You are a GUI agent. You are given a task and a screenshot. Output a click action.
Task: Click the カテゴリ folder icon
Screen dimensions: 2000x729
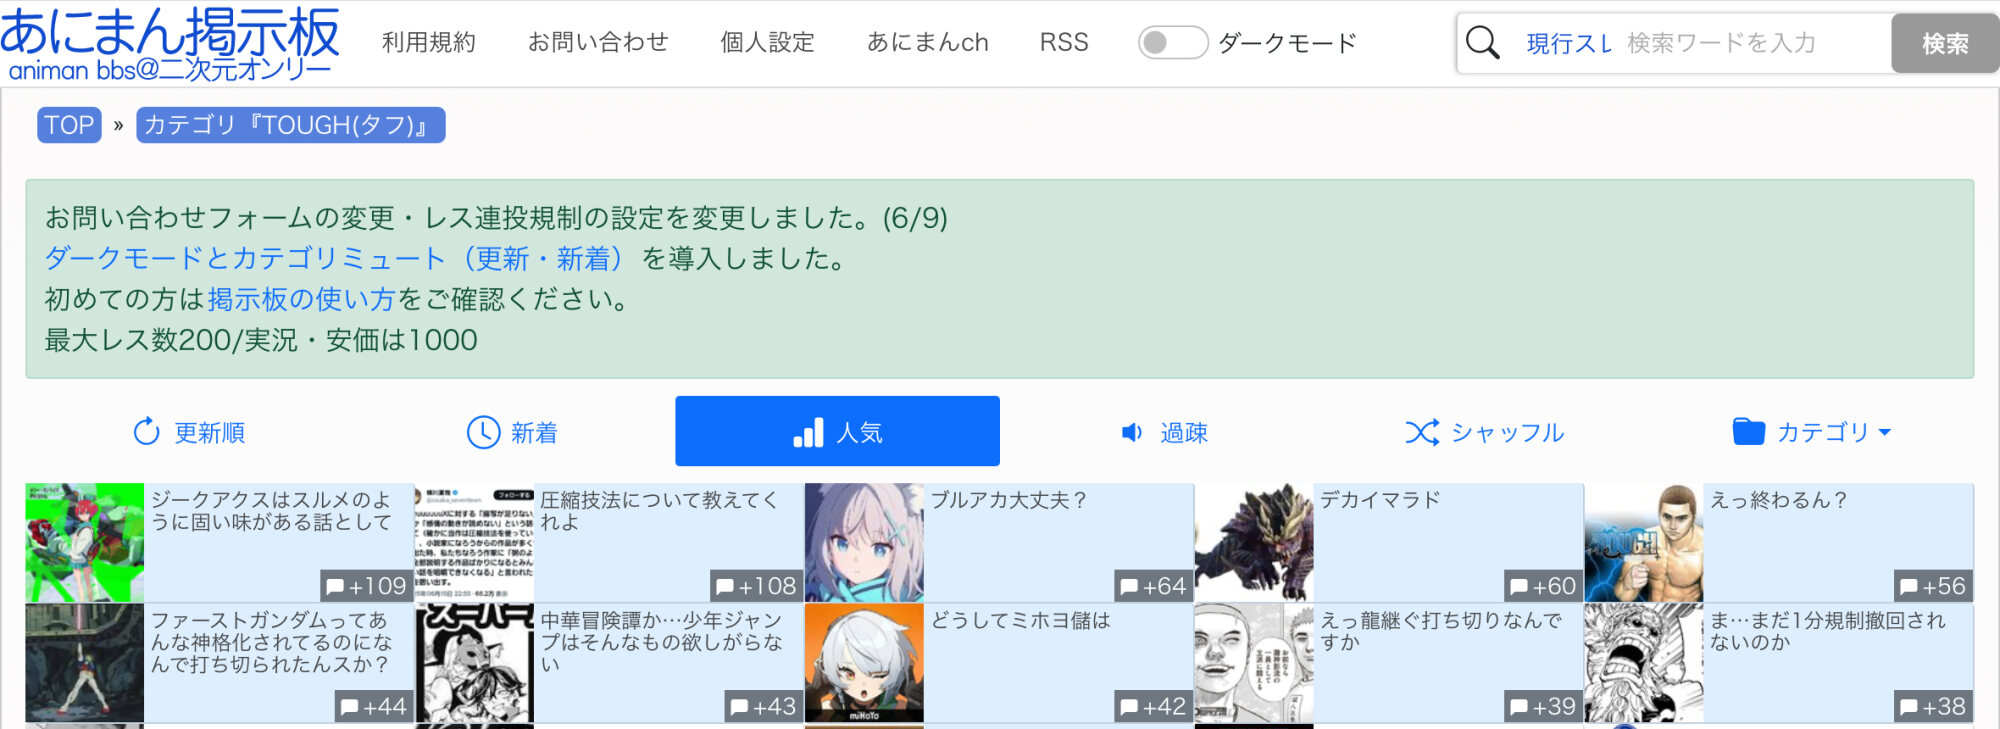[x=1748, y=431]
